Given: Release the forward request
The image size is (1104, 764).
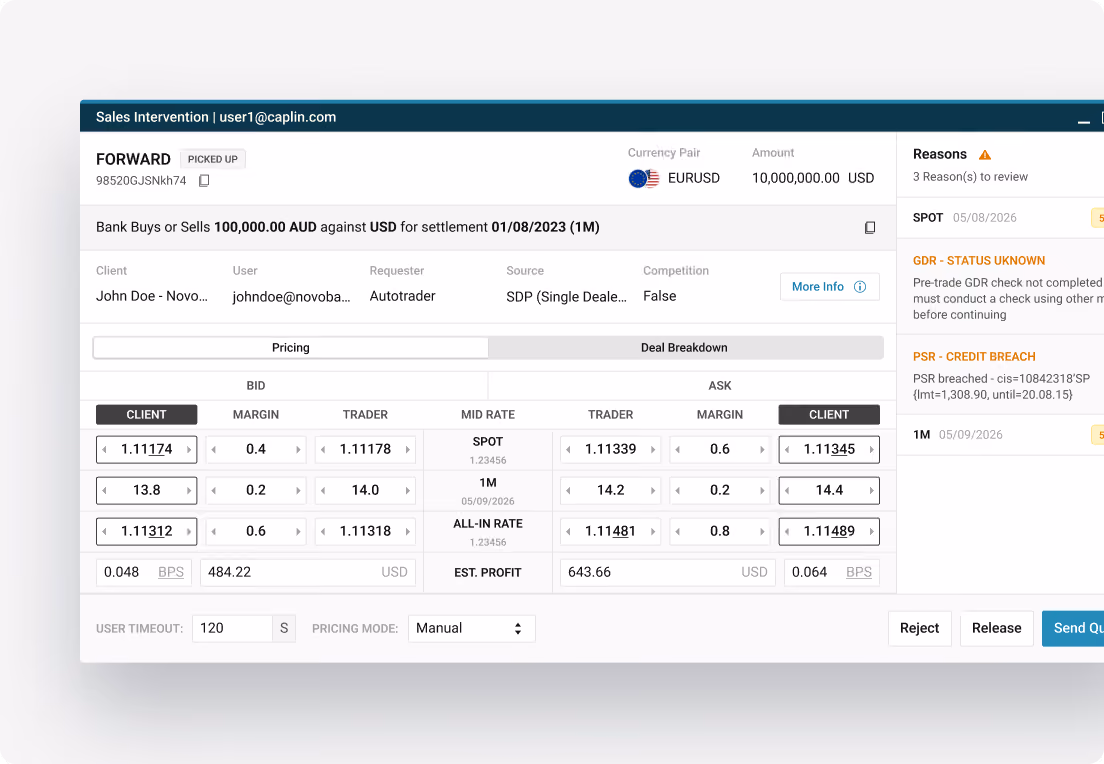Looking at the screenshot, I should tap(996, 628).
